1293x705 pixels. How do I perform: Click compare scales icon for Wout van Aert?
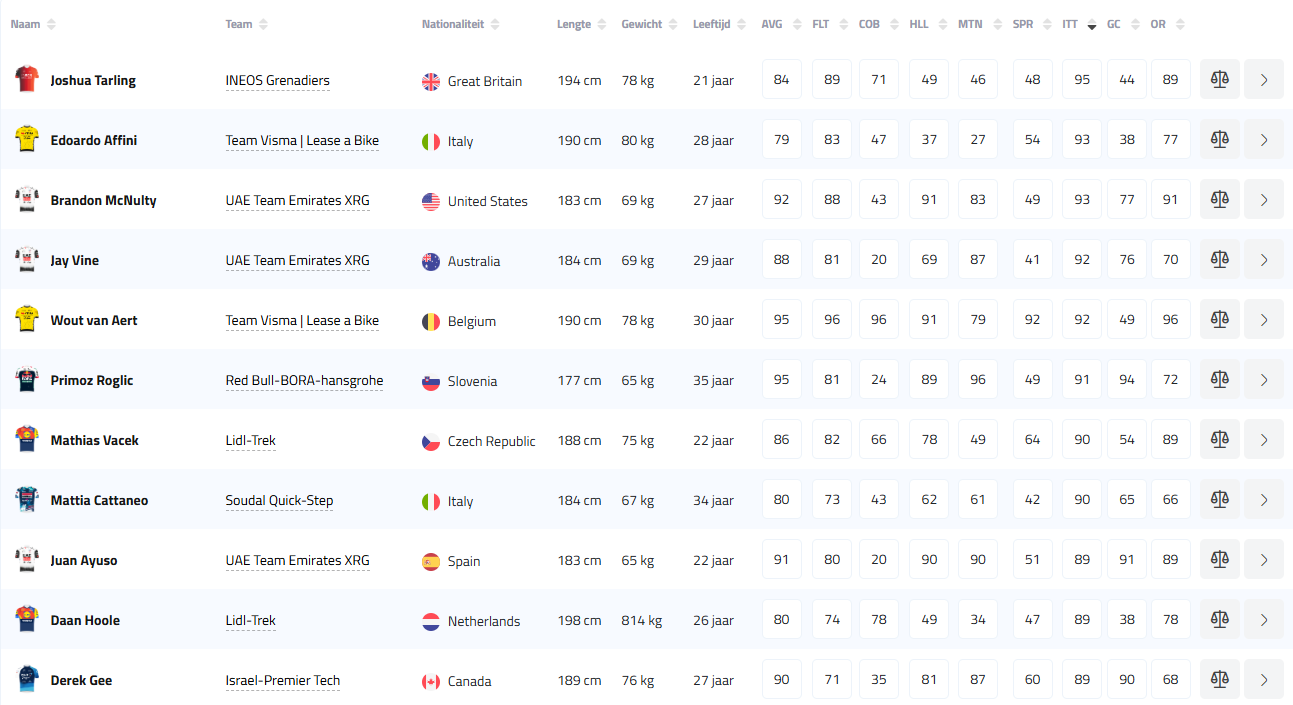click(x=1219, y=320)
